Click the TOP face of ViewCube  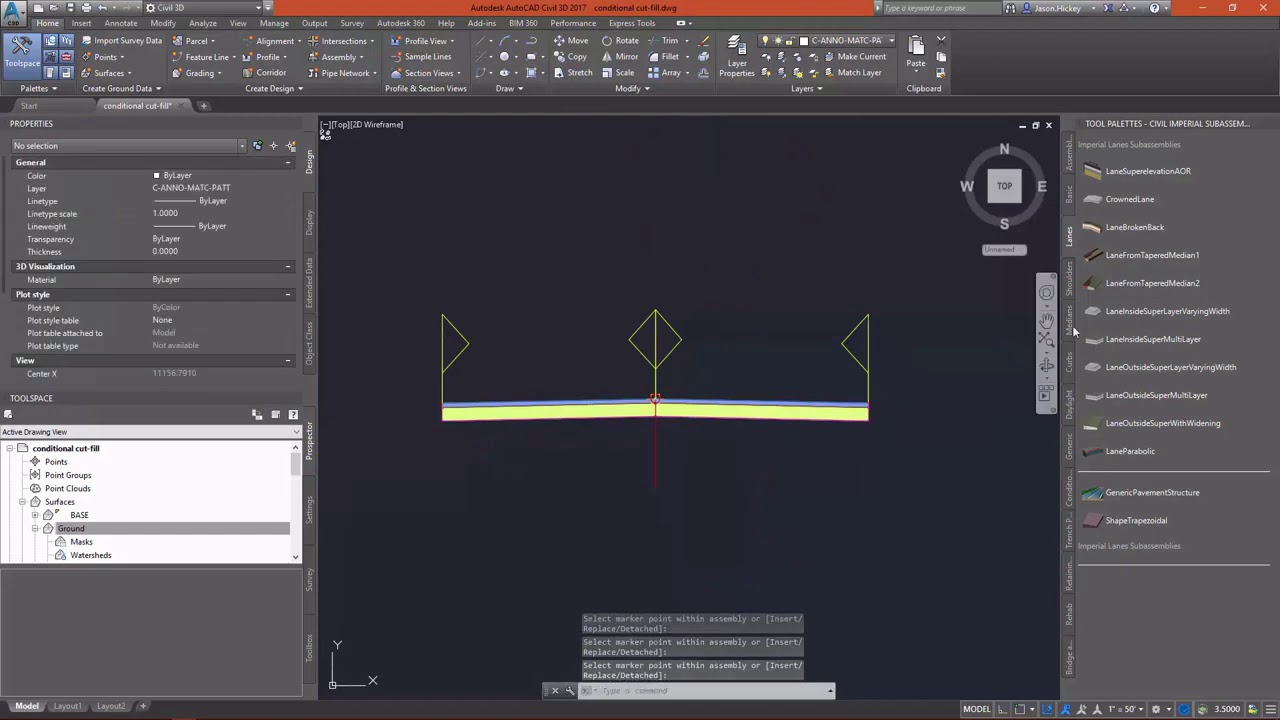(x=1004, y=186)
